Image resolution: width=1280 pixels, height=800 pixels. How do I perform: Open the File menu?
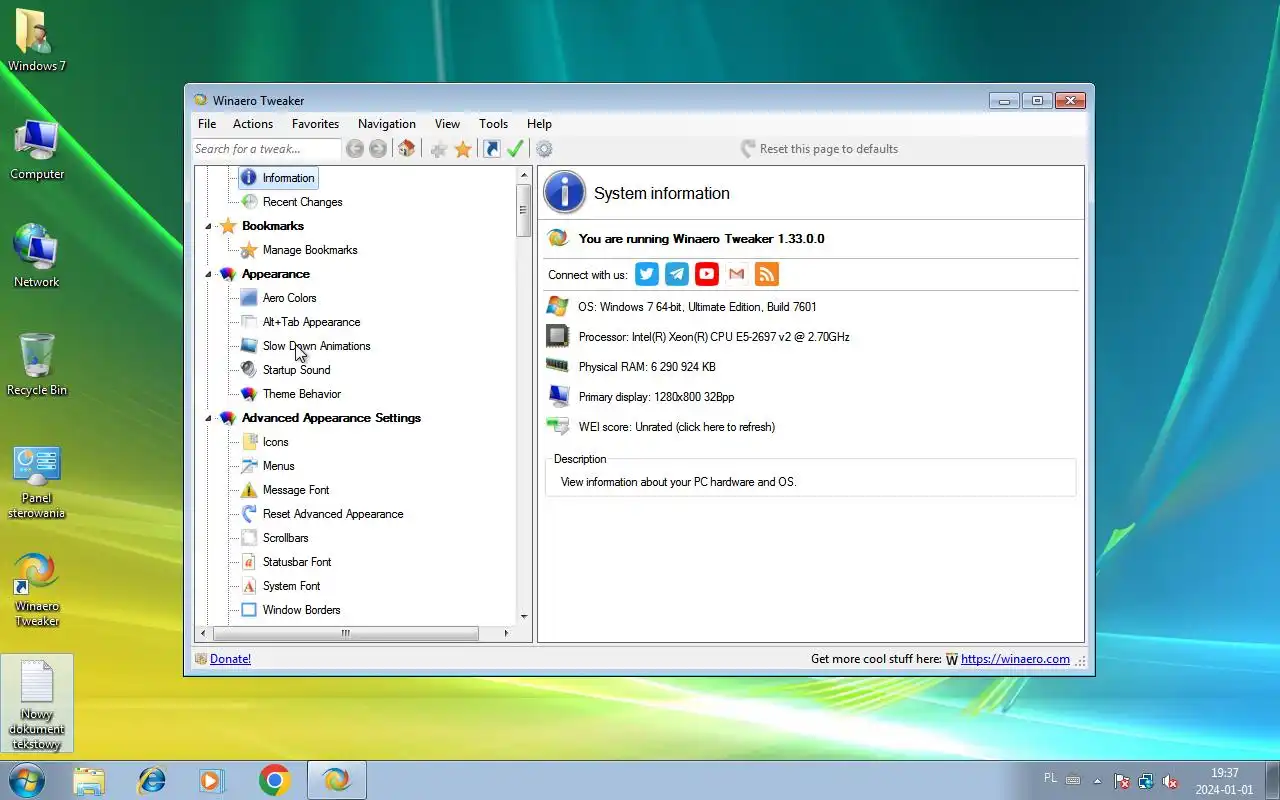pyautogui.click(x=207, y=124)
